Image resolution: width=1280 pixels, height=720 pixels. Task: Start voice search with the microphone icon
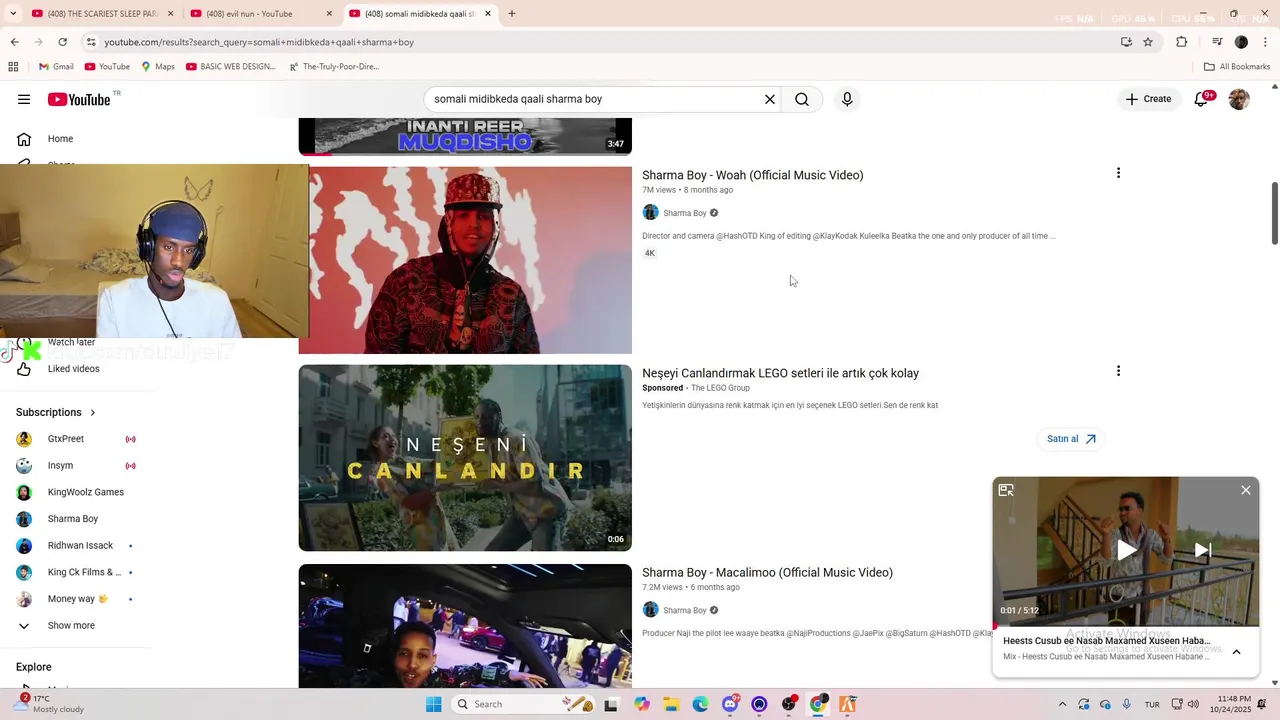pyautogui.click(x=847, y=99)
